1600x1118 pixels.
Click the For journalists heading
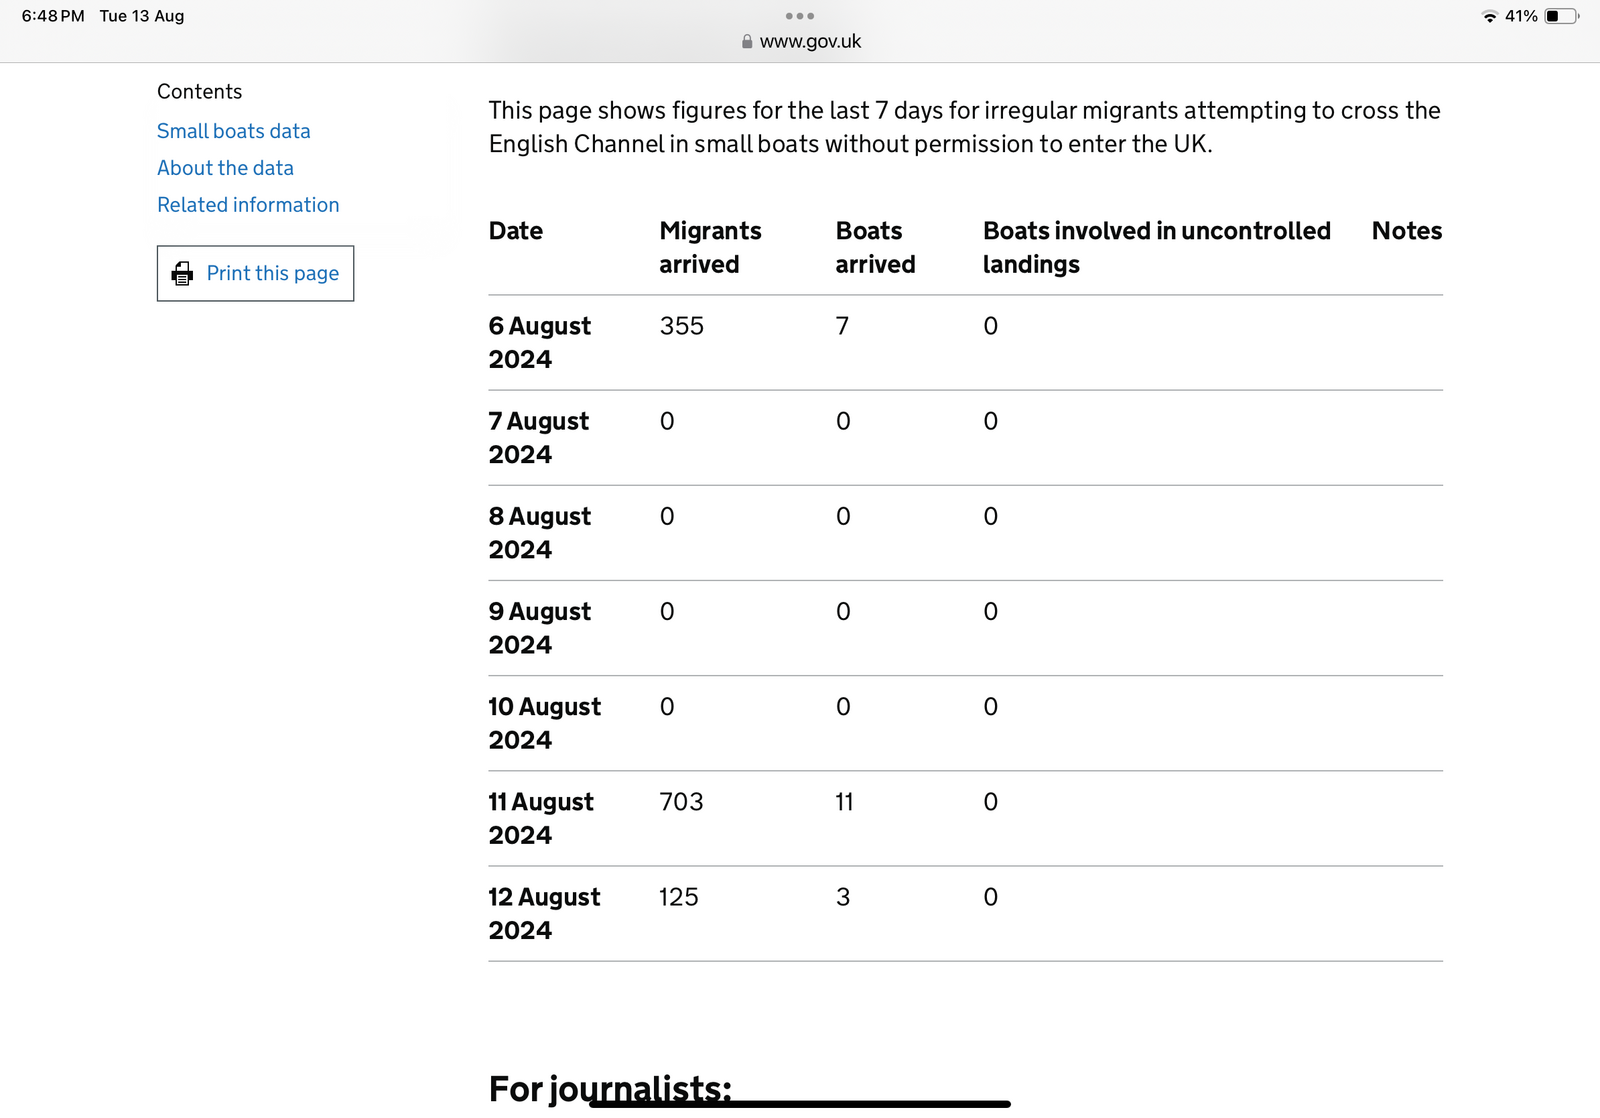pos(609,1088)
